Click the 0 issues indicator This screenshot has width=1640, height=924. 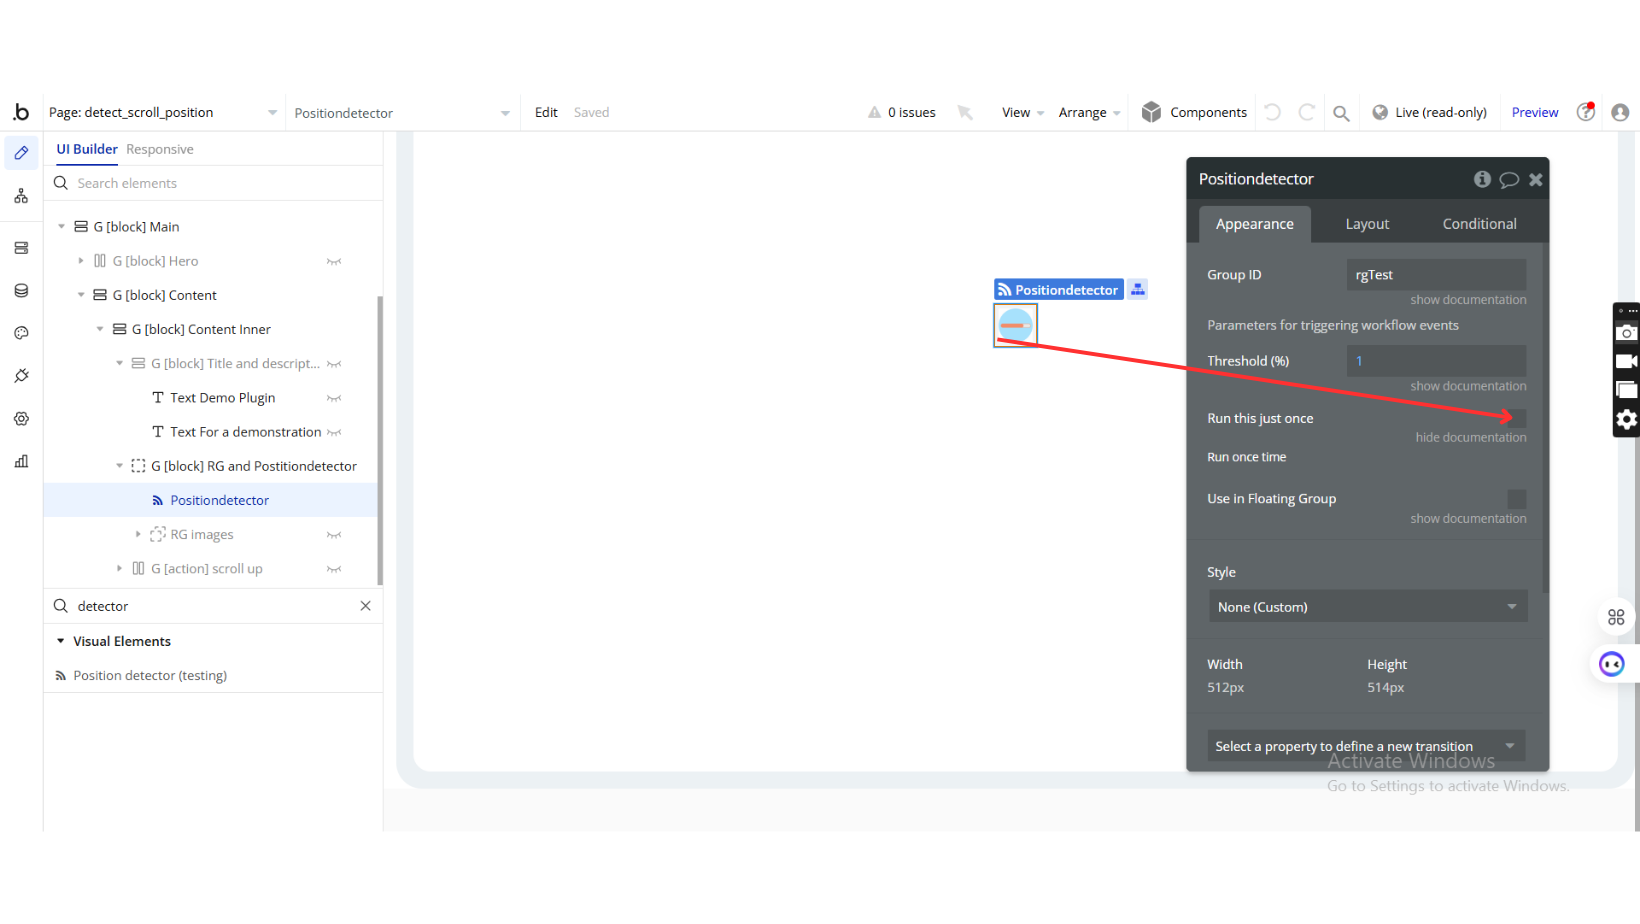902,112
